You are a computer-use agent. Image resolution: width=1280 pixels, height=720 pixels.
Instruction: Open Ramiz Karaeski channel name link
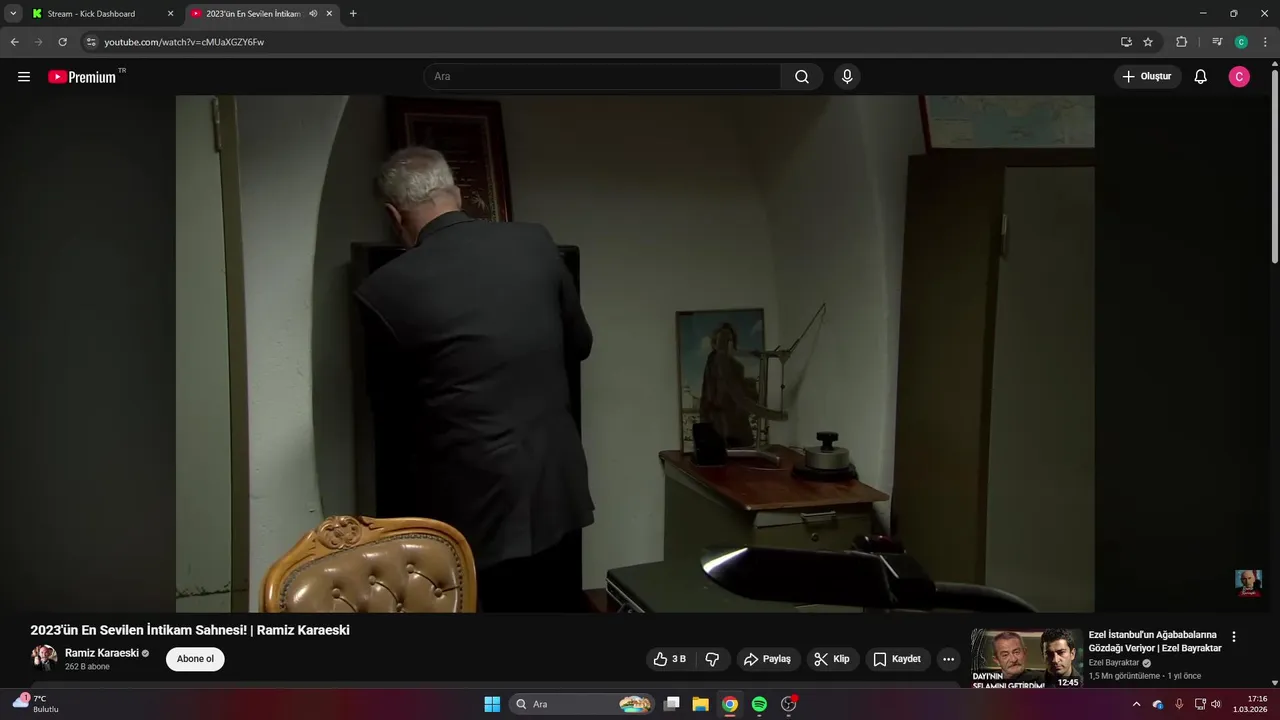pos(102,653)
